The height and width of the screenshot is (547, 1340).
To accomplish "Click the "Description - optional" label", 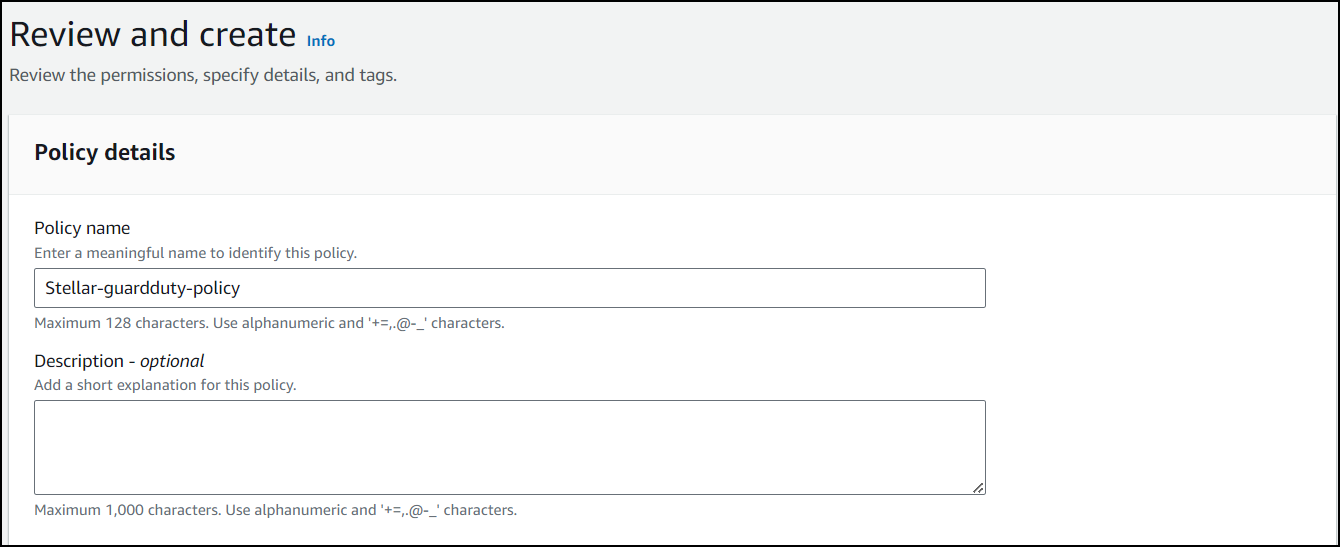I will pyautogui.click(x=119, y=361).
